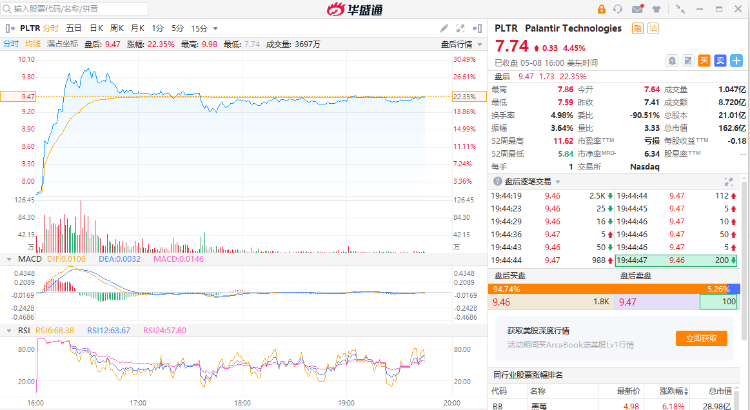Screen dimensions: 750x410
Task: Open the mail messages icon
Action: click(638, 9)
